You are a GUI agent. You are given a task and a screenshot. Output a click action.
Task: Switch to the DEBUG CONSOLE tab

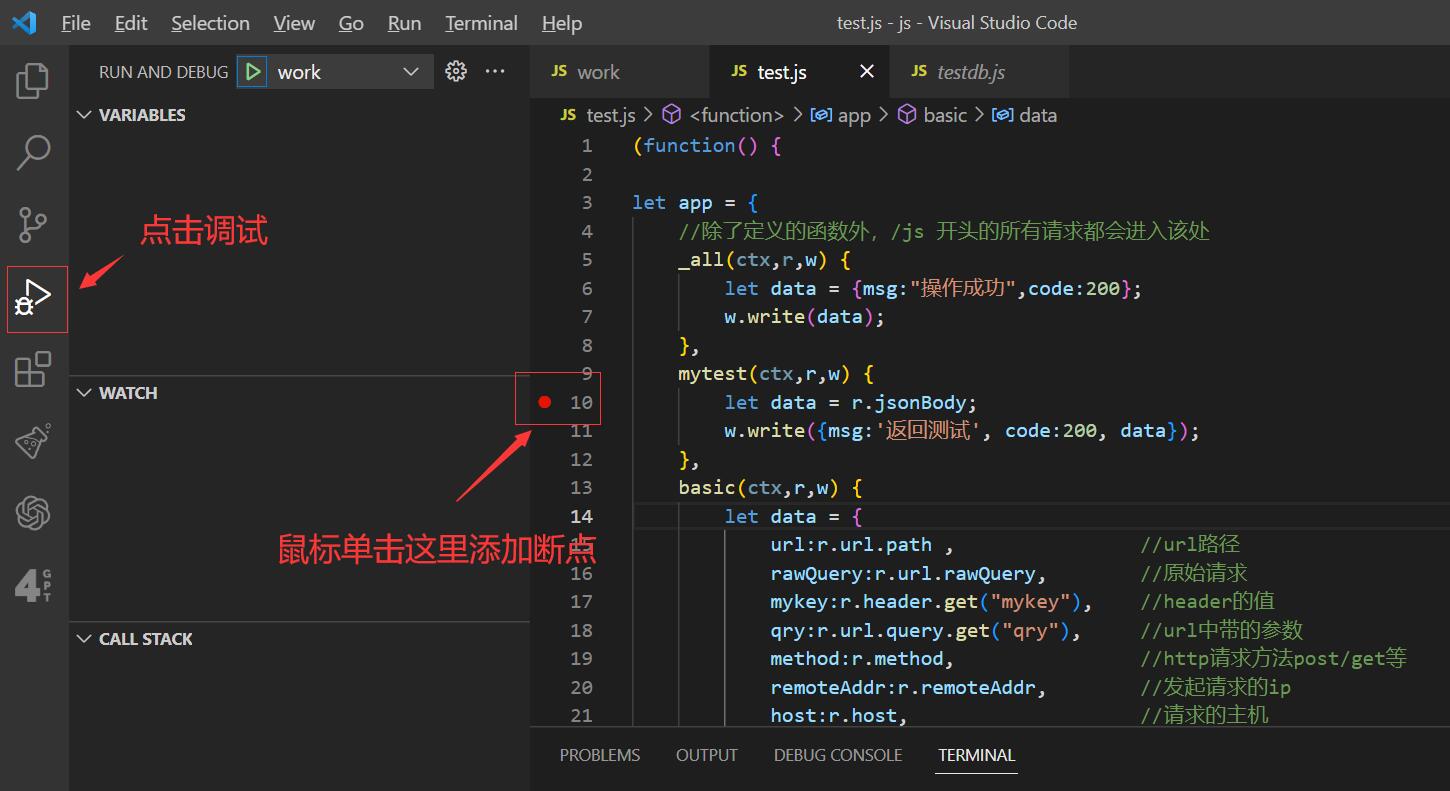838,755
